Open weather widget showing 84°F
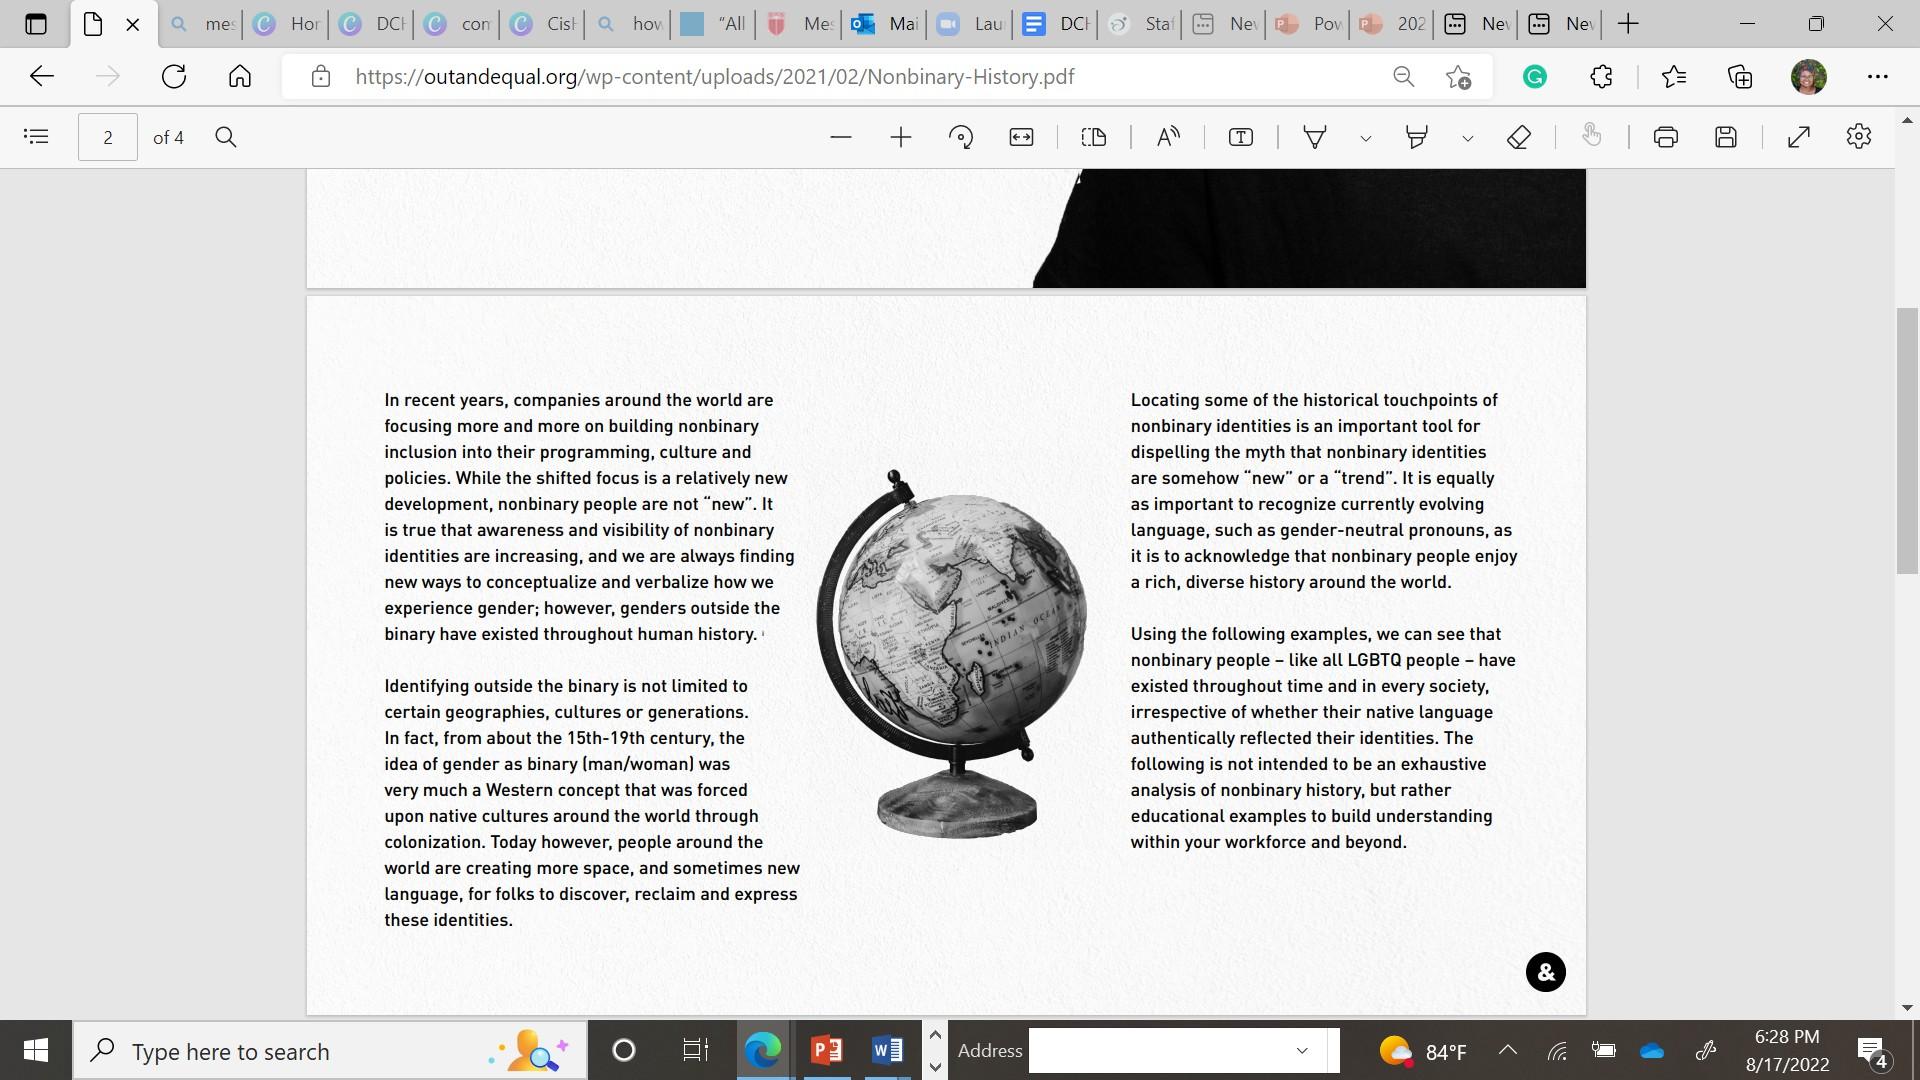 (x=1422, y=1051)
